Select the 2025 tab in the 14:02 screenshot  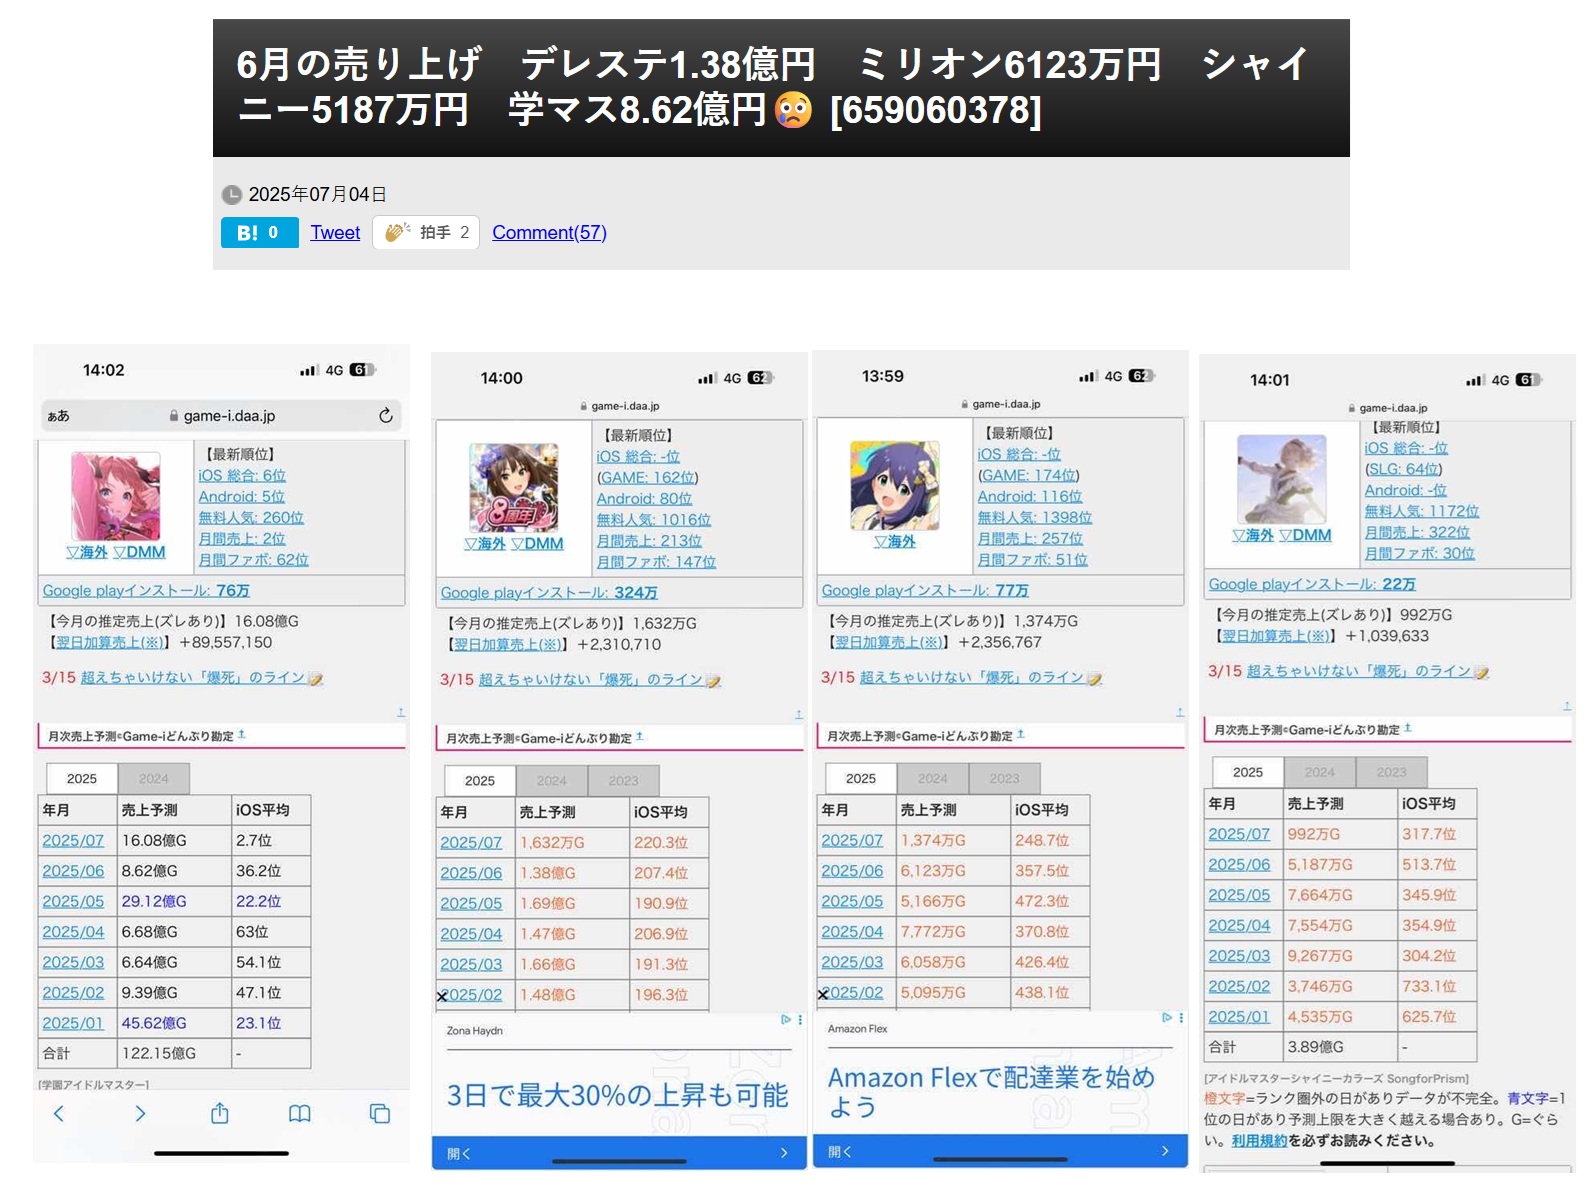click(x=82, y=778)
